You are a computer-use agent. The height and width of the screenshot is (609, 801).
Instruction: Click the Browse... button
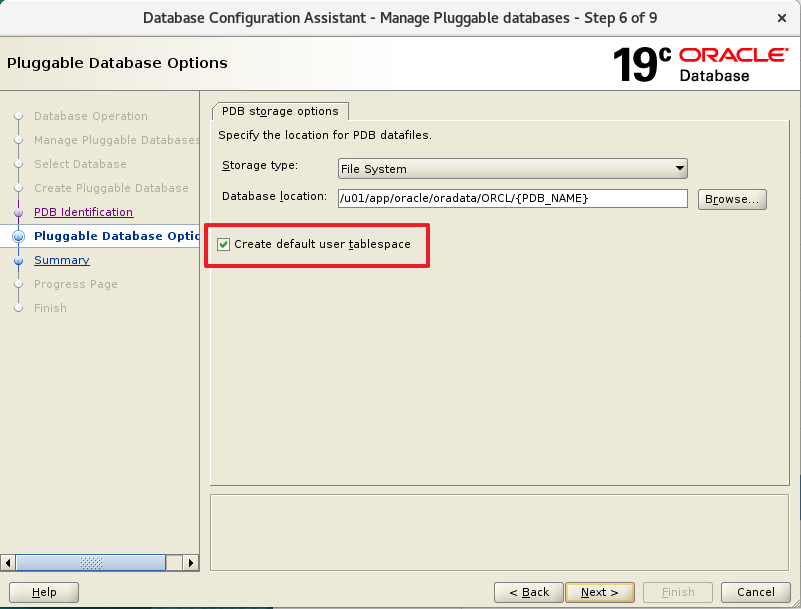[x=732, y=199]
